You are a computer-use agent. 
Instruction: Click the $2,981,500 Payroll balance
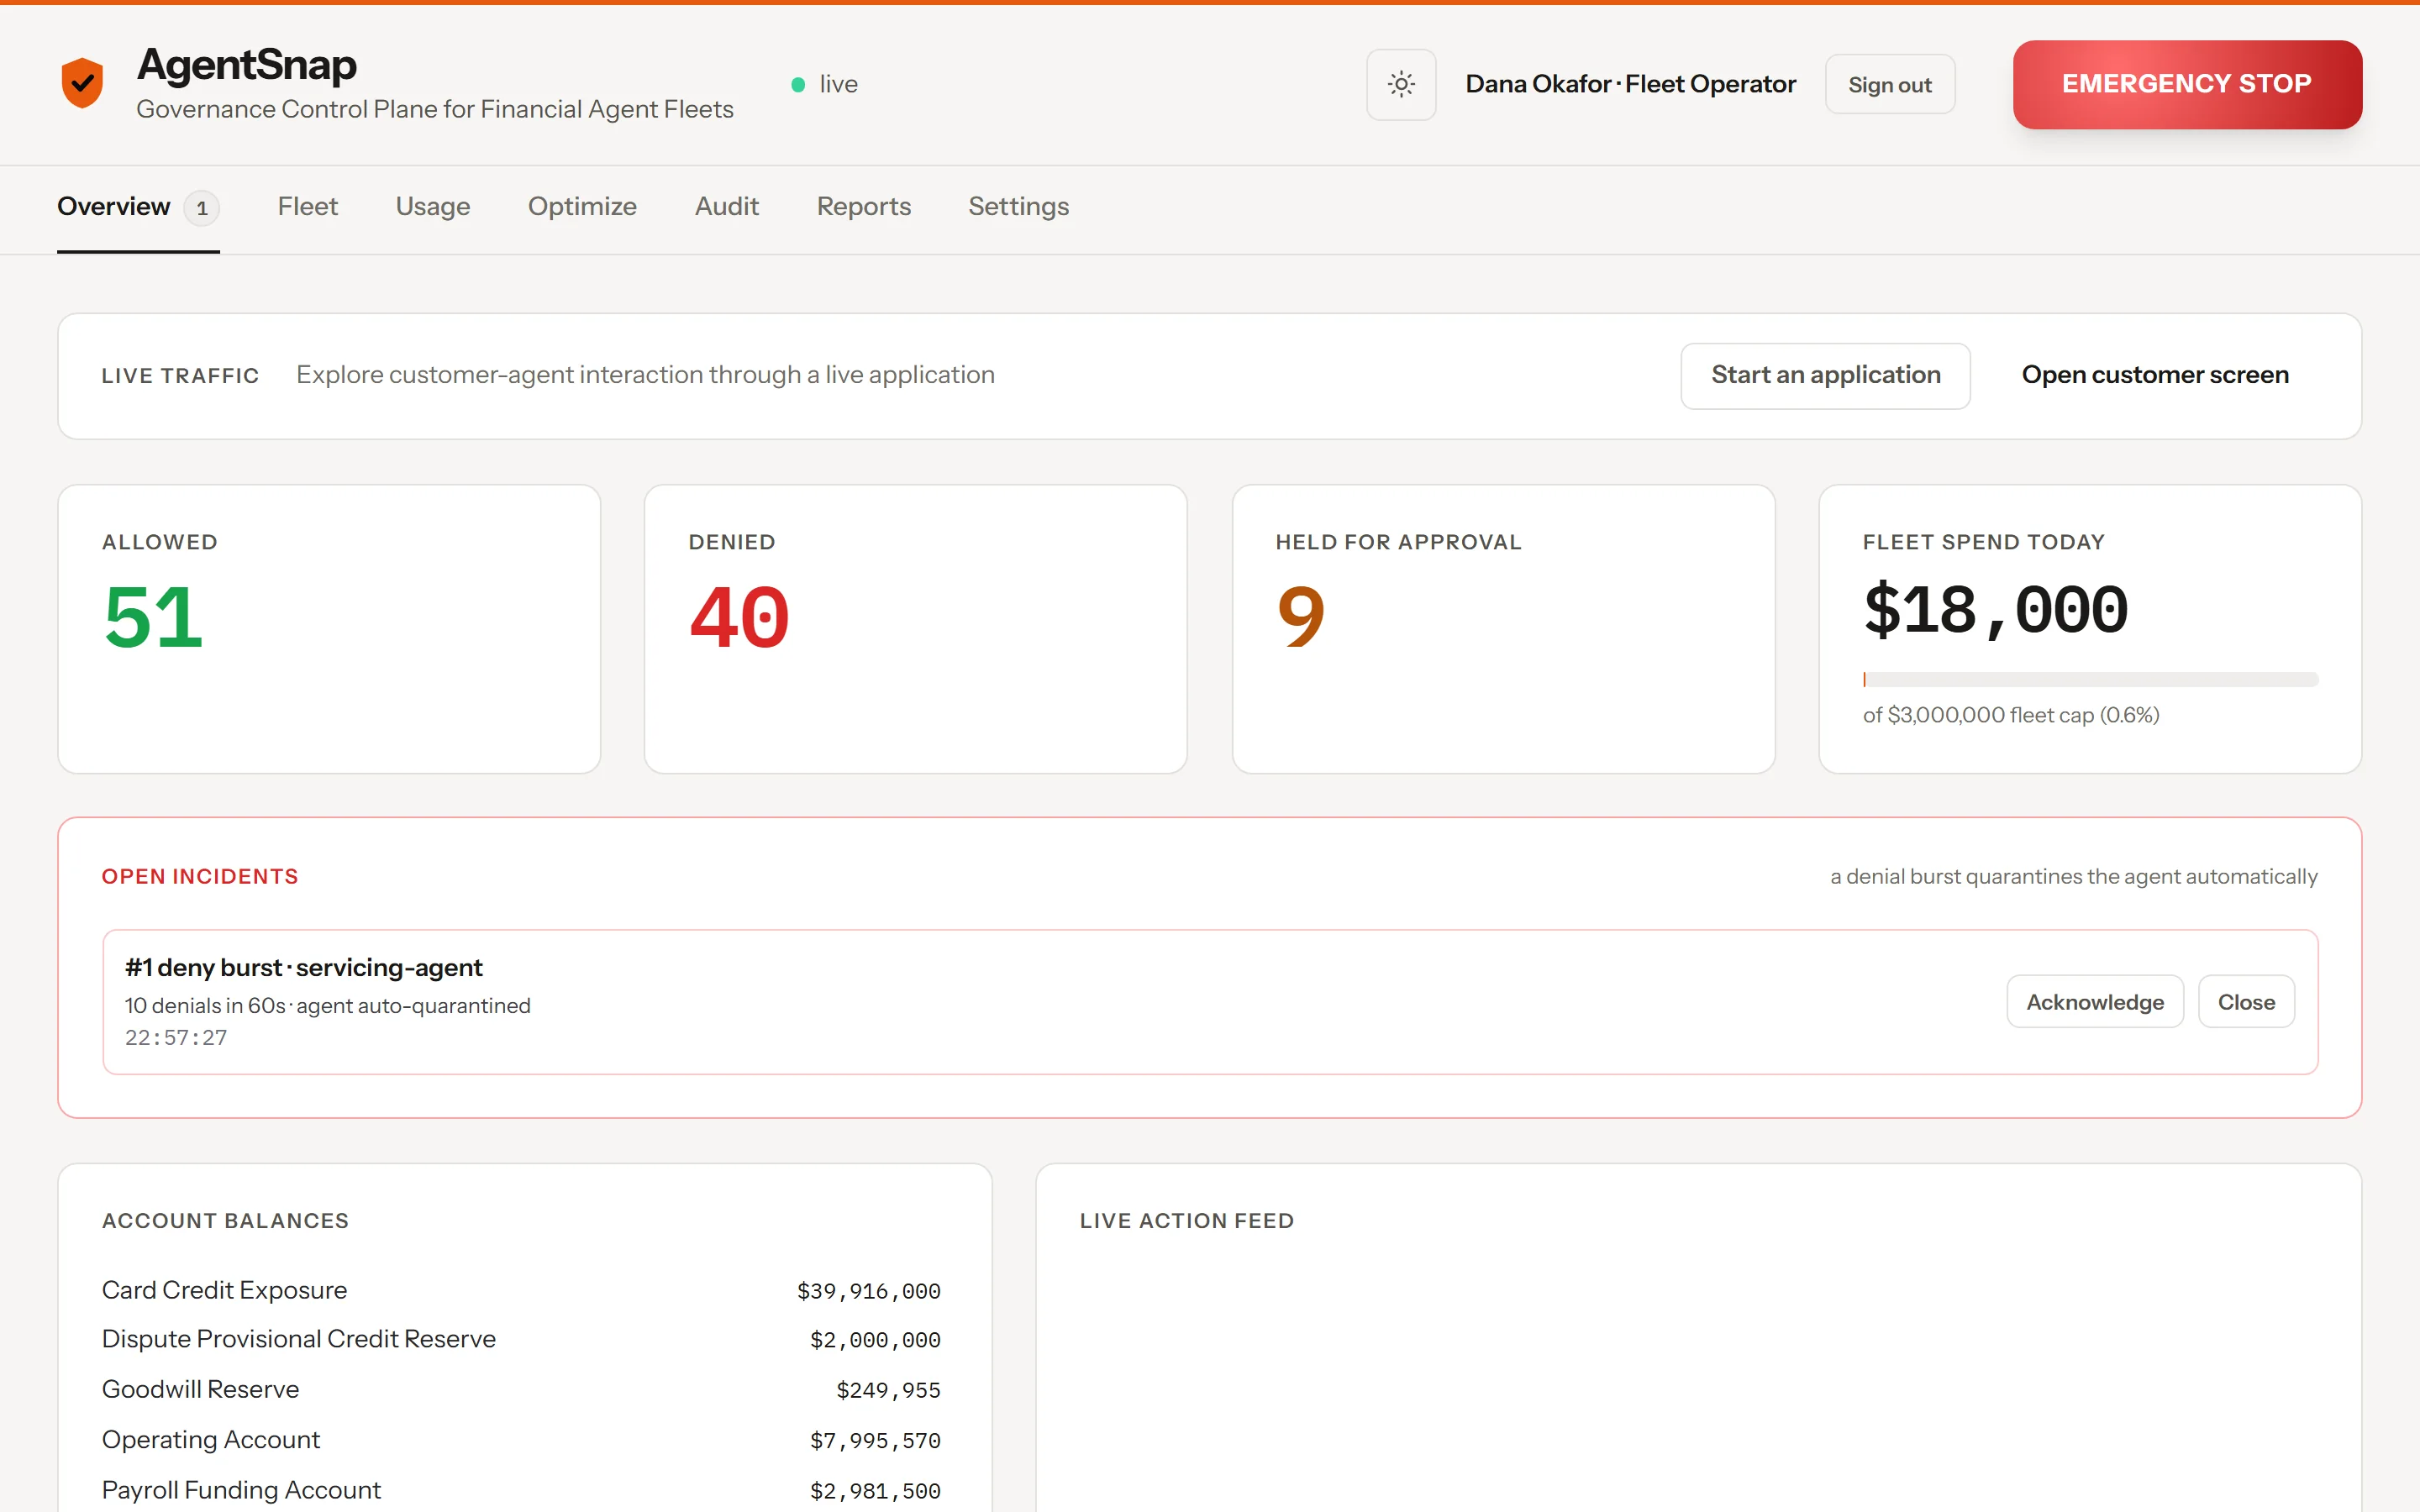tap(875, 1491)
